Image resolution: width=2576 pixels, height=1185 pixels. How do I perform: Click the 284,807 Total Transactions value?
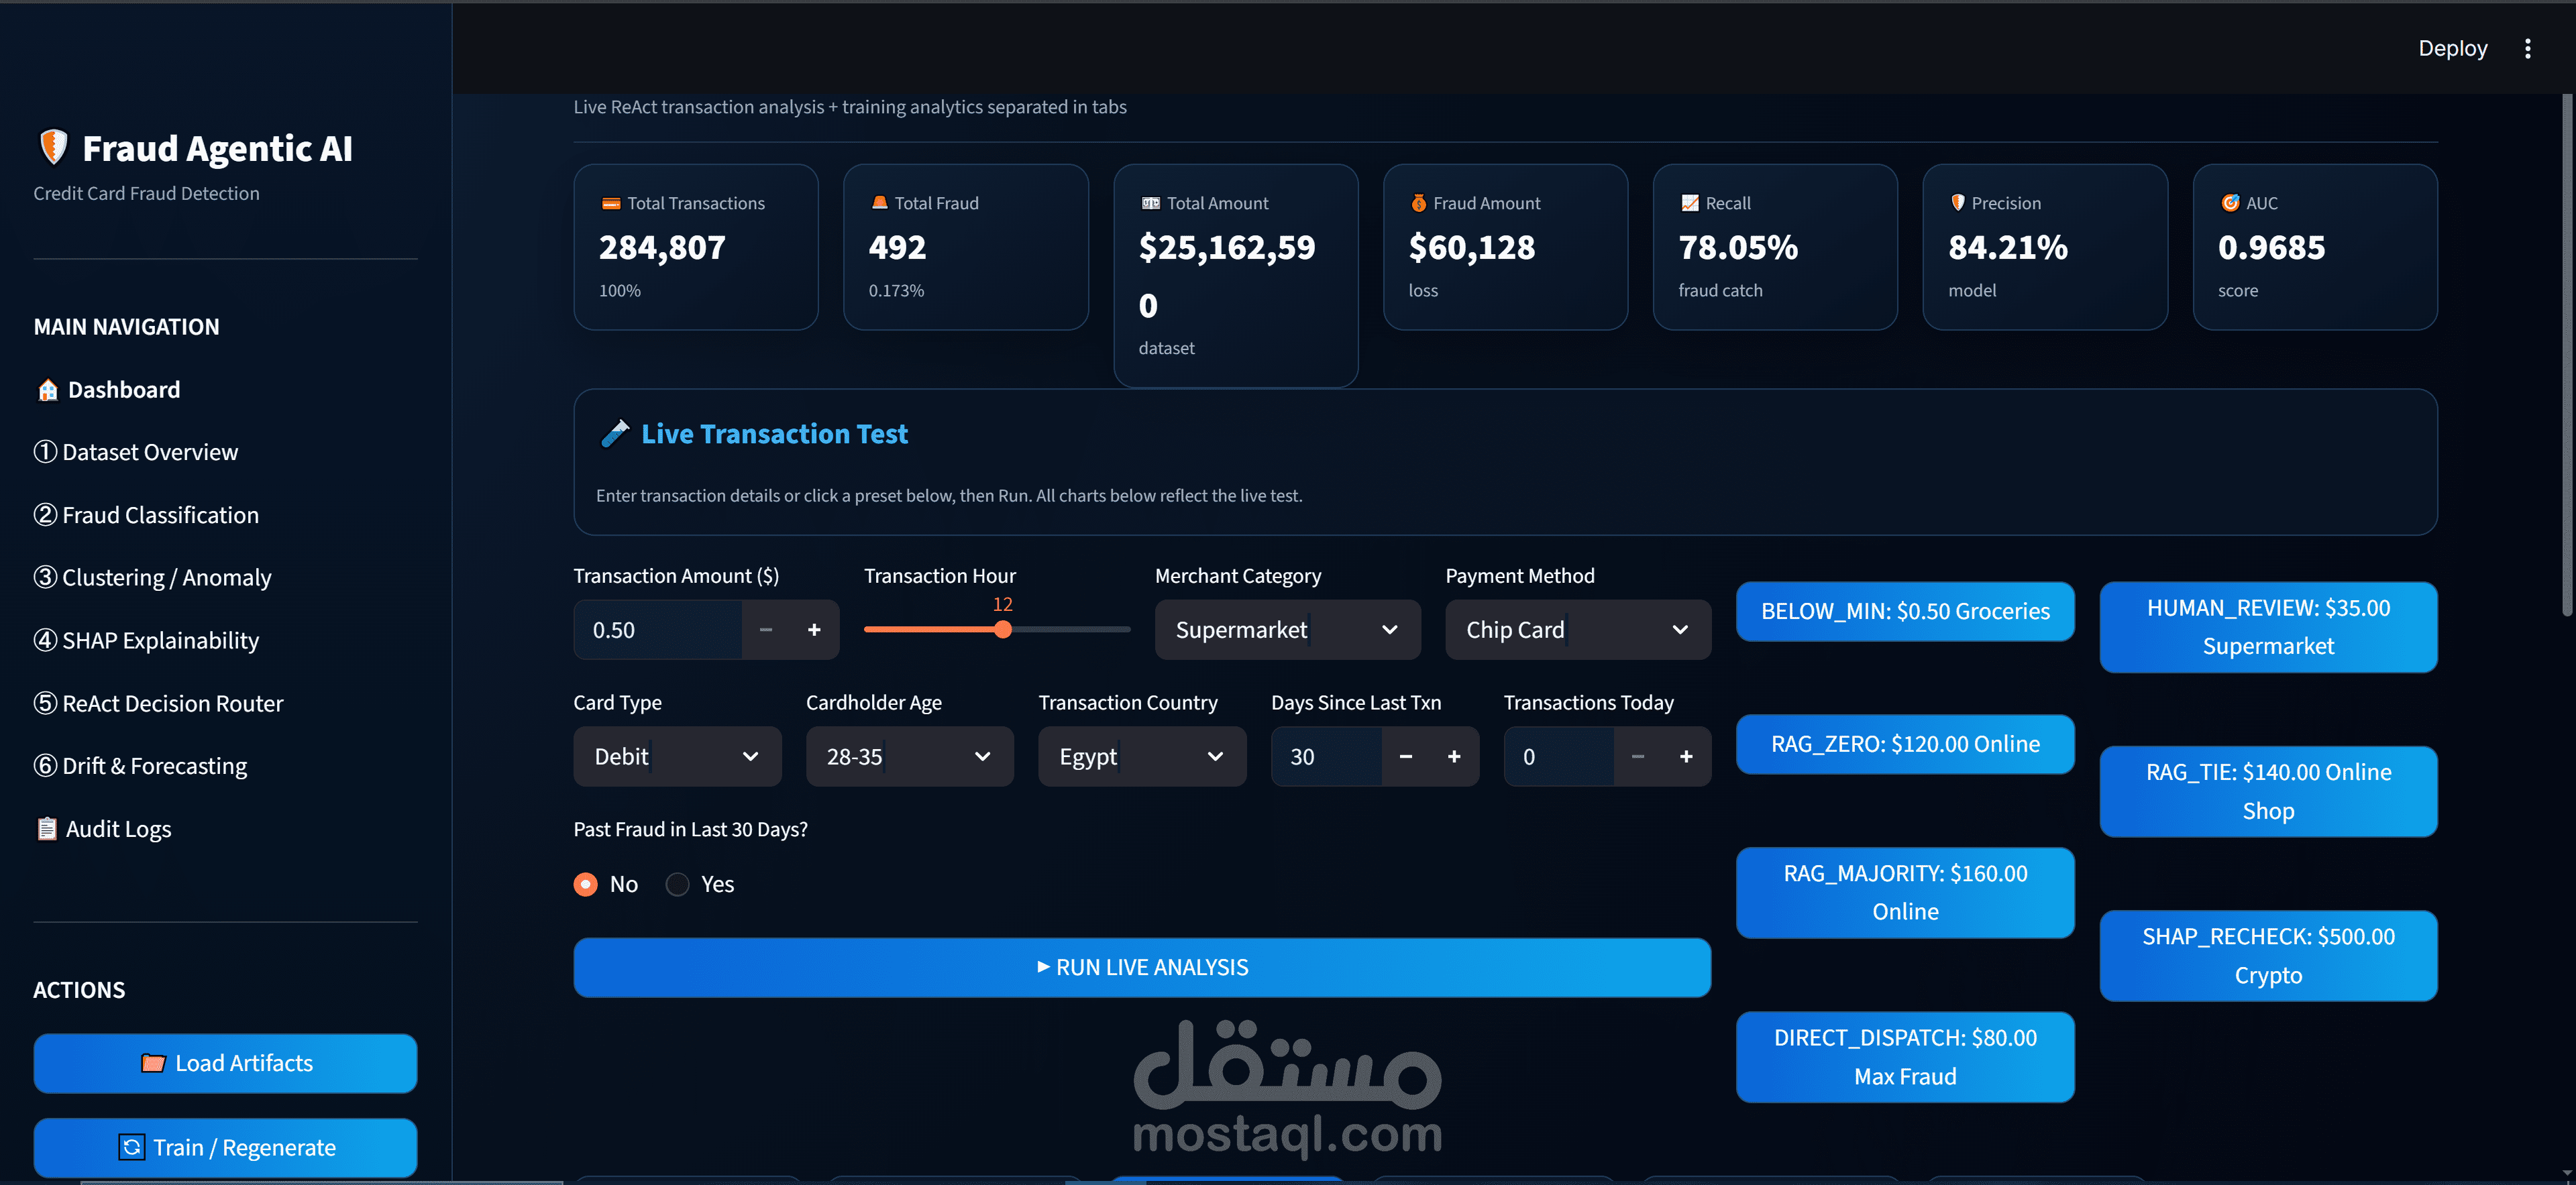tap(662, 247)
